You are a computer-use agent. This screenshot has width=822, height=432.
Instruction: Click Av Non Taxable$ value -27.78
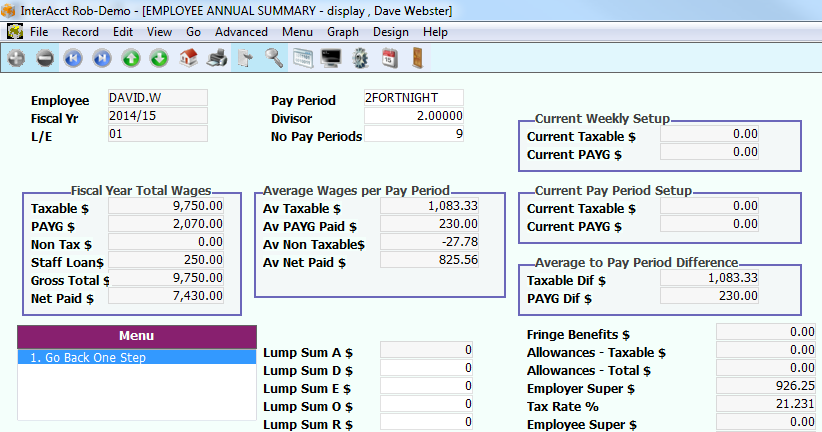click(429, 242)
